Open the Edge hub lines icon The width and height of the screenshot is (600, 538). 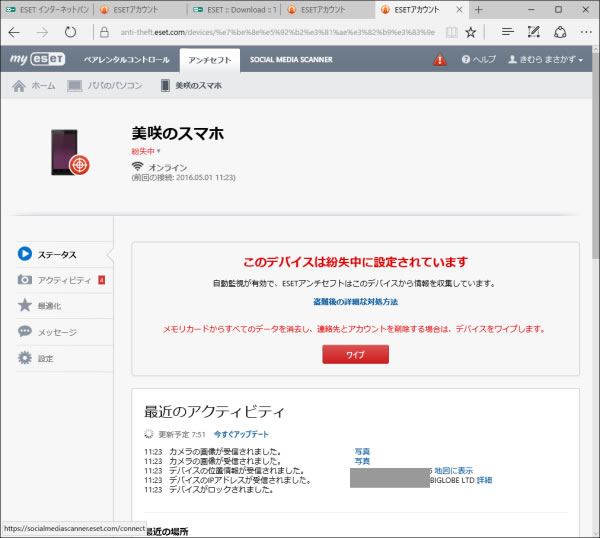507,32
